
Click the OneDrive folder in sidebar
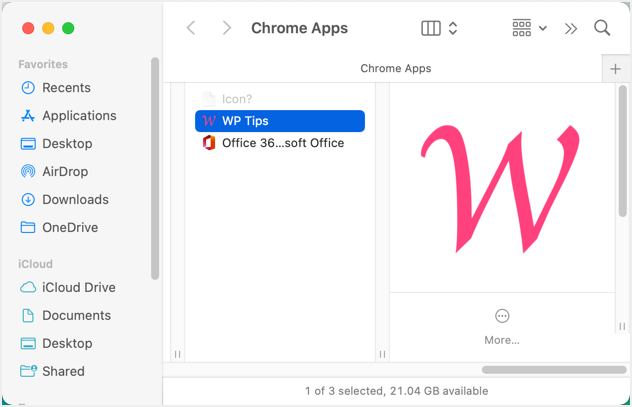tap(70, 227)
